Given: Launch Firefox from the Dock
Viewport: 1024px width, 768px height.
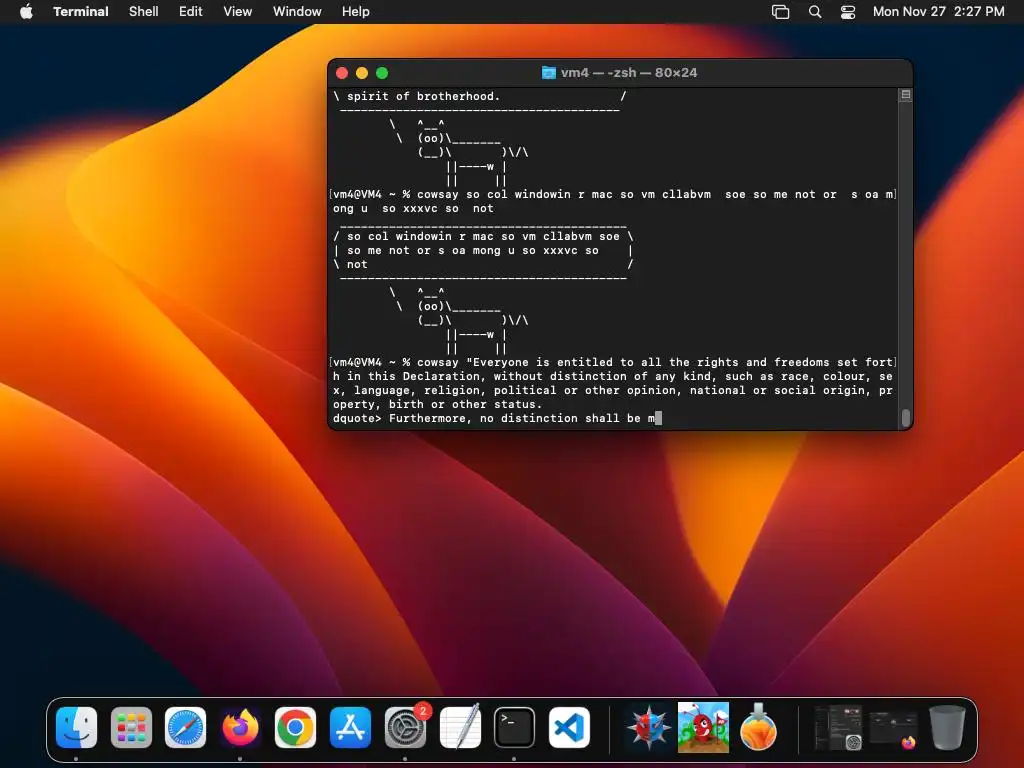Looking at the screenshot, I should (240, 727).
